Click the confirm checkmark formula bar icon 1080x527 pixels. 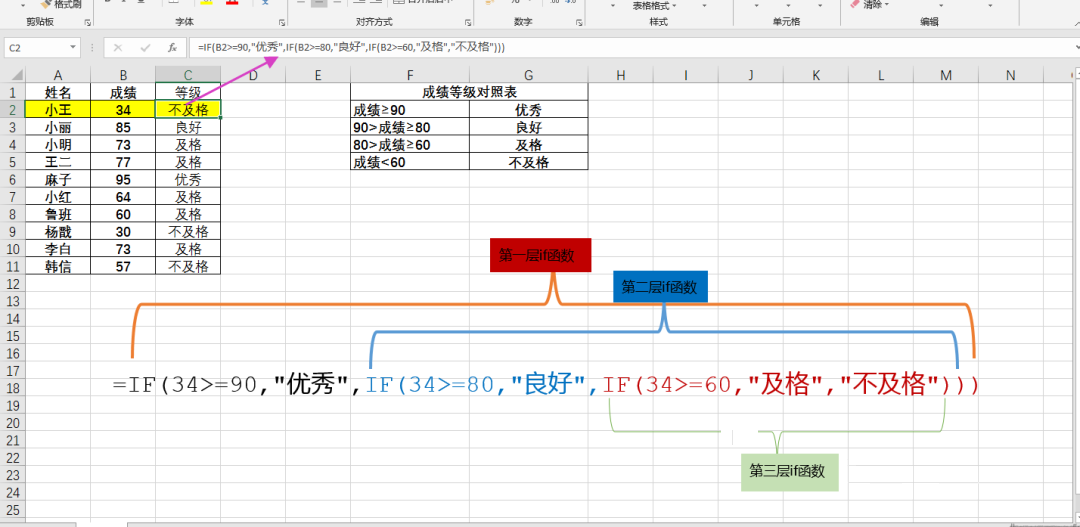pos(145,48)
